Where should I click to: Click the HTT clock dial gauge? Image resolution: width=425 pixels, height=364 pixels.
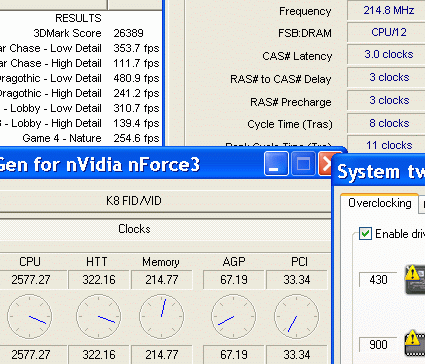(99, 316)
